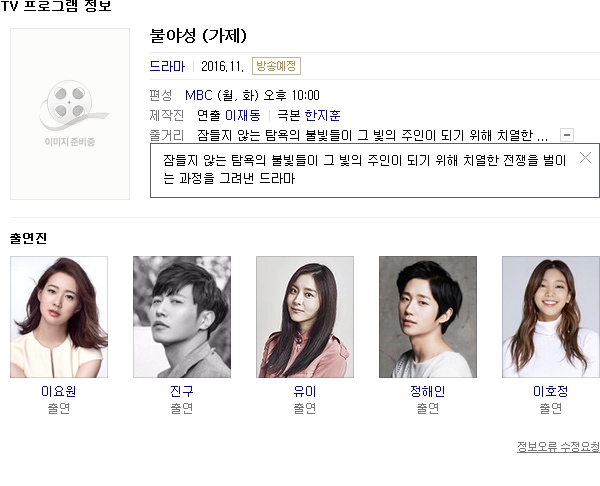600x486 pixels.
Task: Collapse the 줄거리 synopsis with minus icon
Action: (x=567, y=135)
